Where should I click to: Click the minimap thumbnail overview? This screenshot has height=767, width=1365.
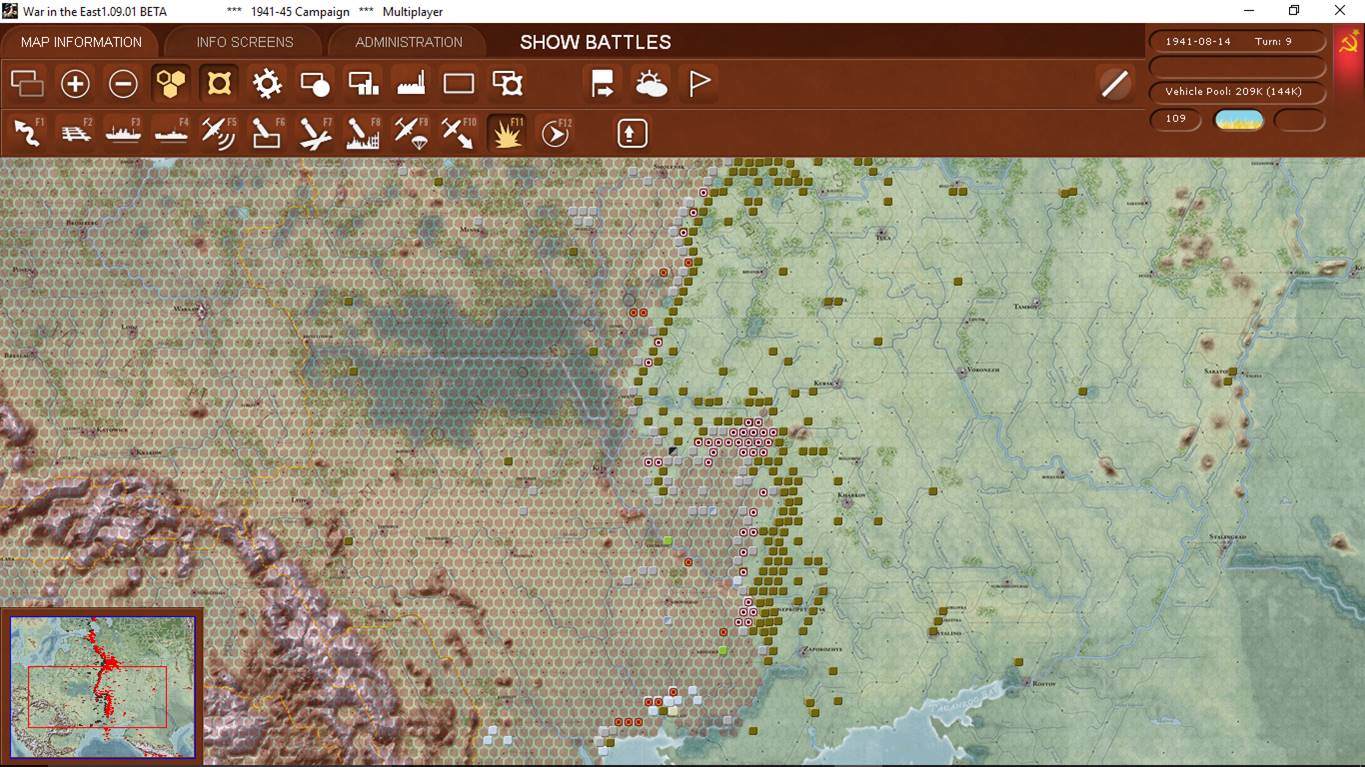coord(102,686)
